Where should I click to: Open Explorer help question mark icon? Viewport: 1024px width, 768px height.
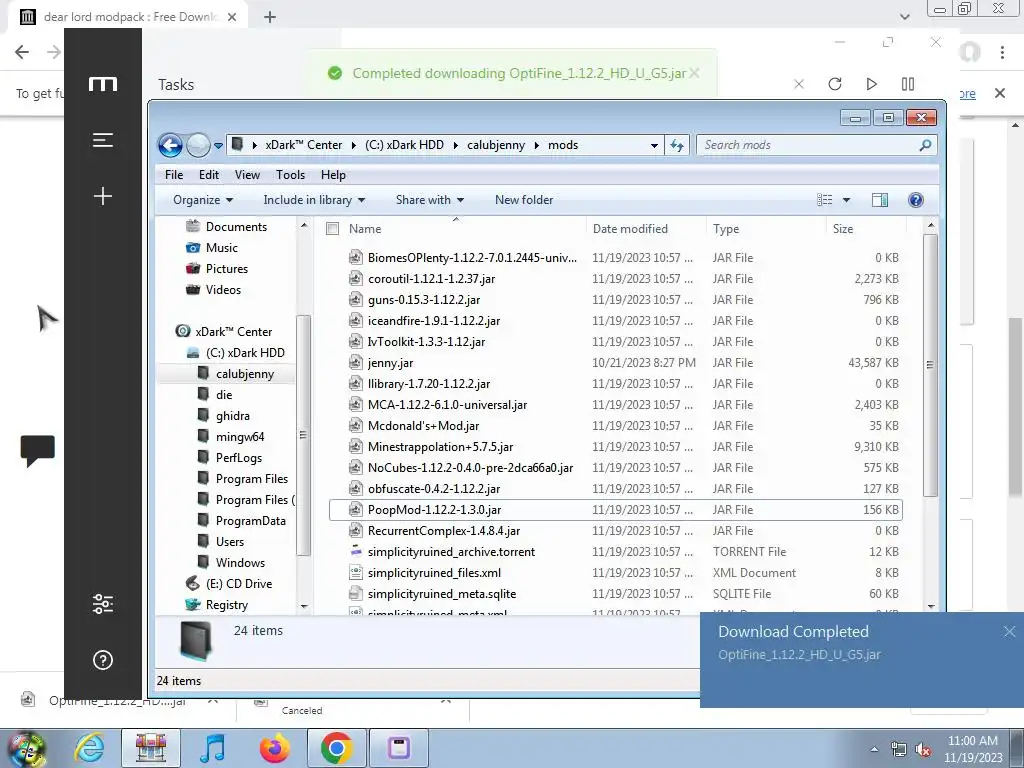pos(916,200)
